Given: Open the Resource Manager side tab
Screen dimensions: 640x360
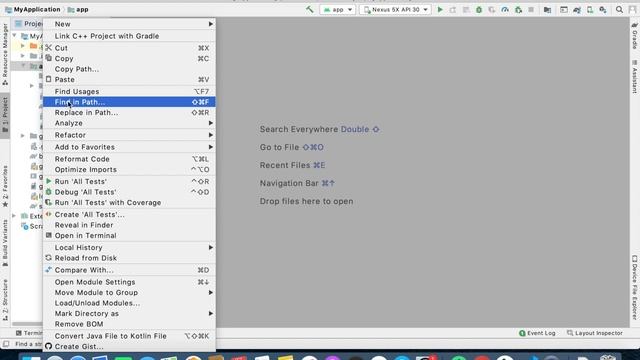Looking at the screenshot, I should tap(5, 54).
